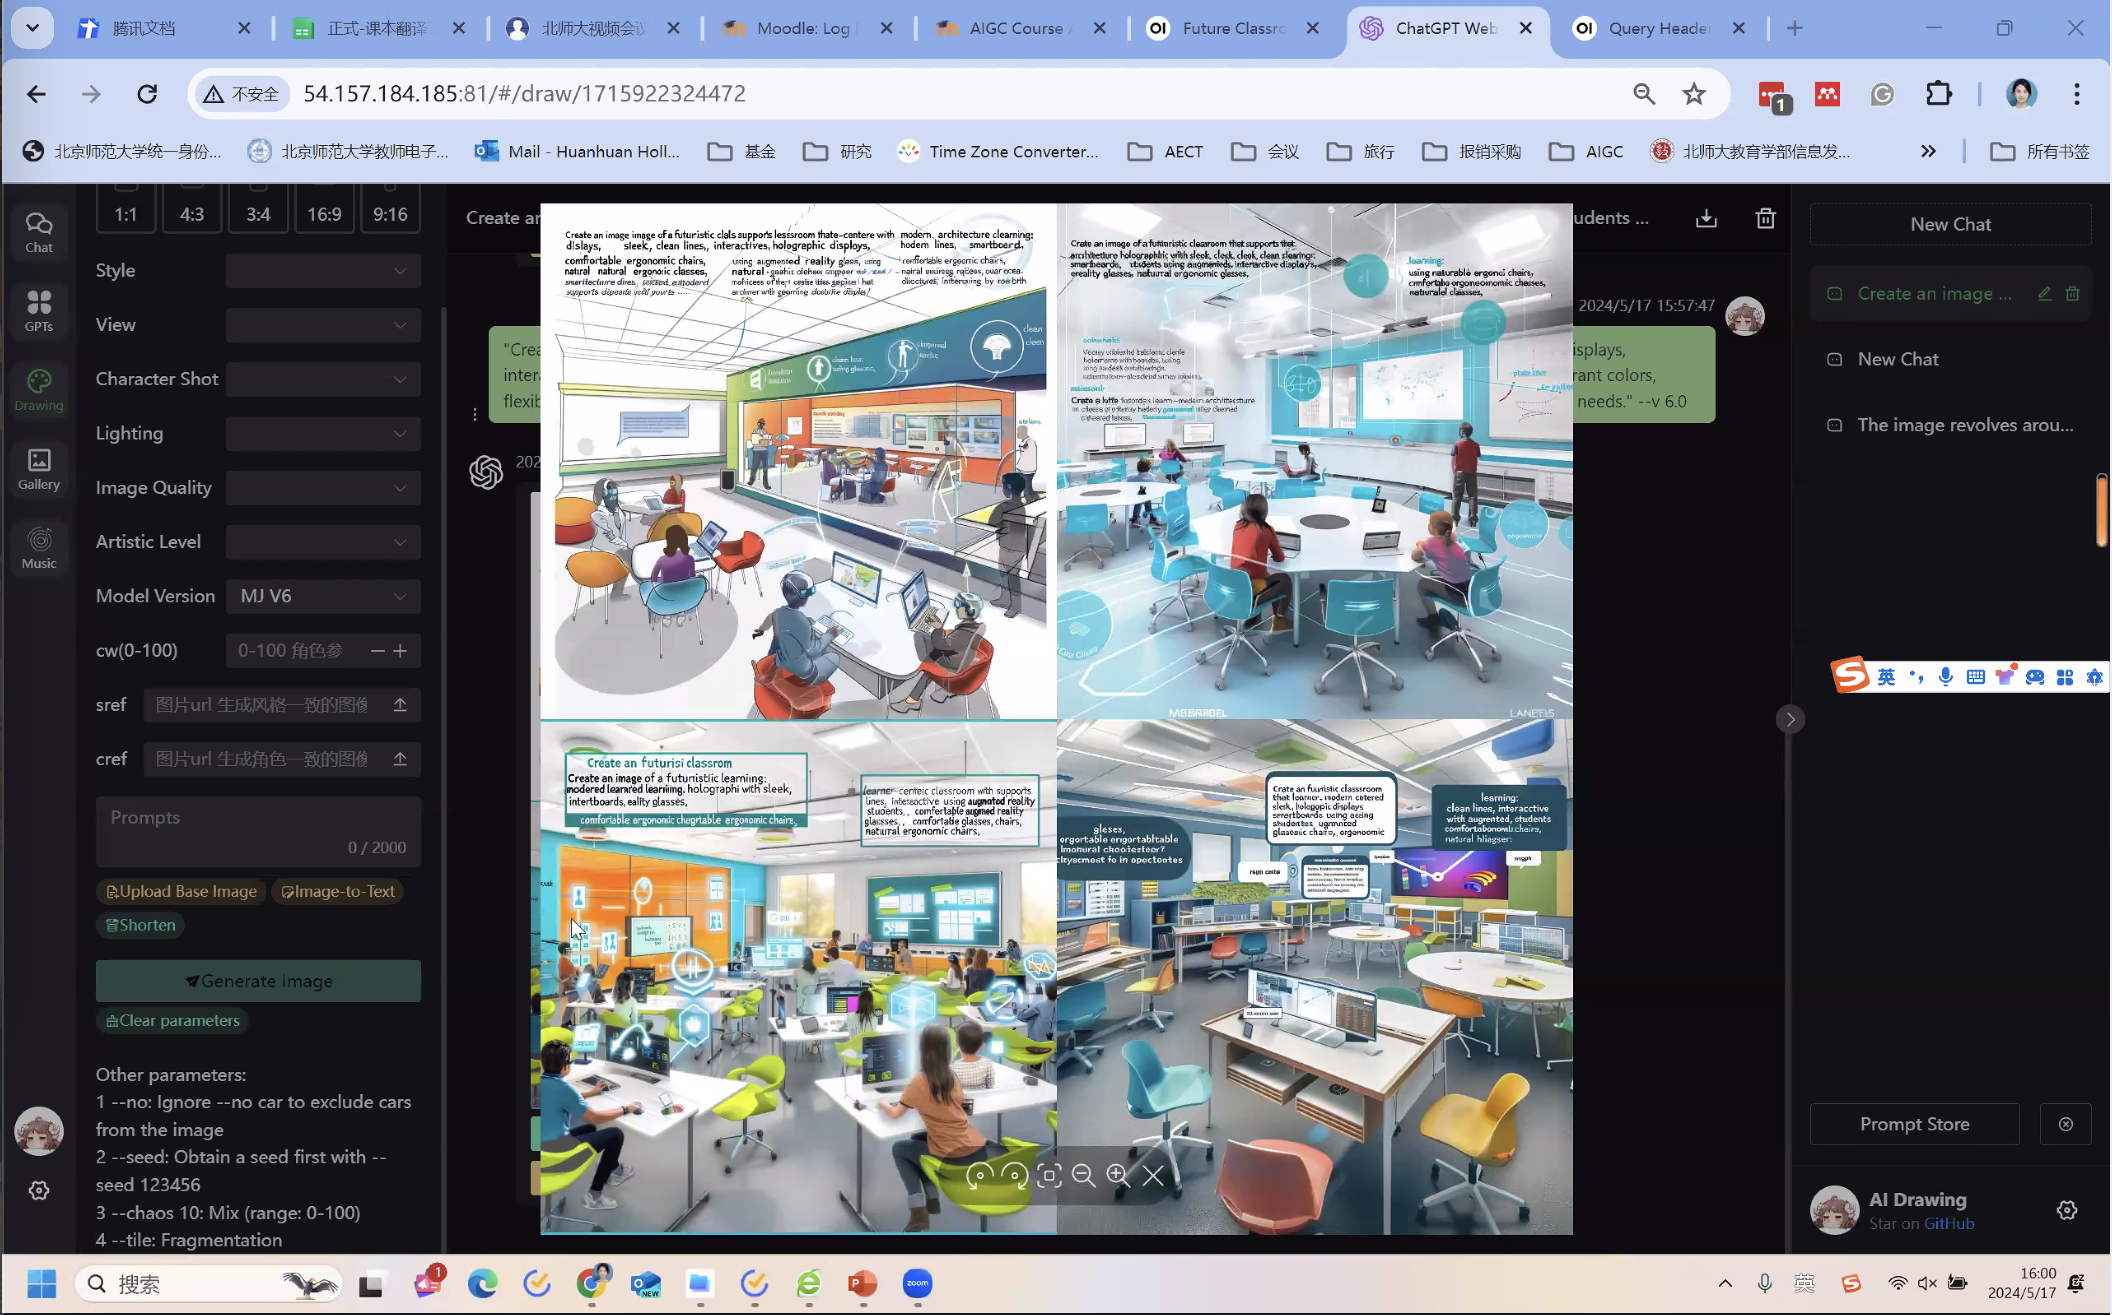This screenshot has width=2112, height=1315.
Task: Increase the cw value with plus
Action: 401,651
